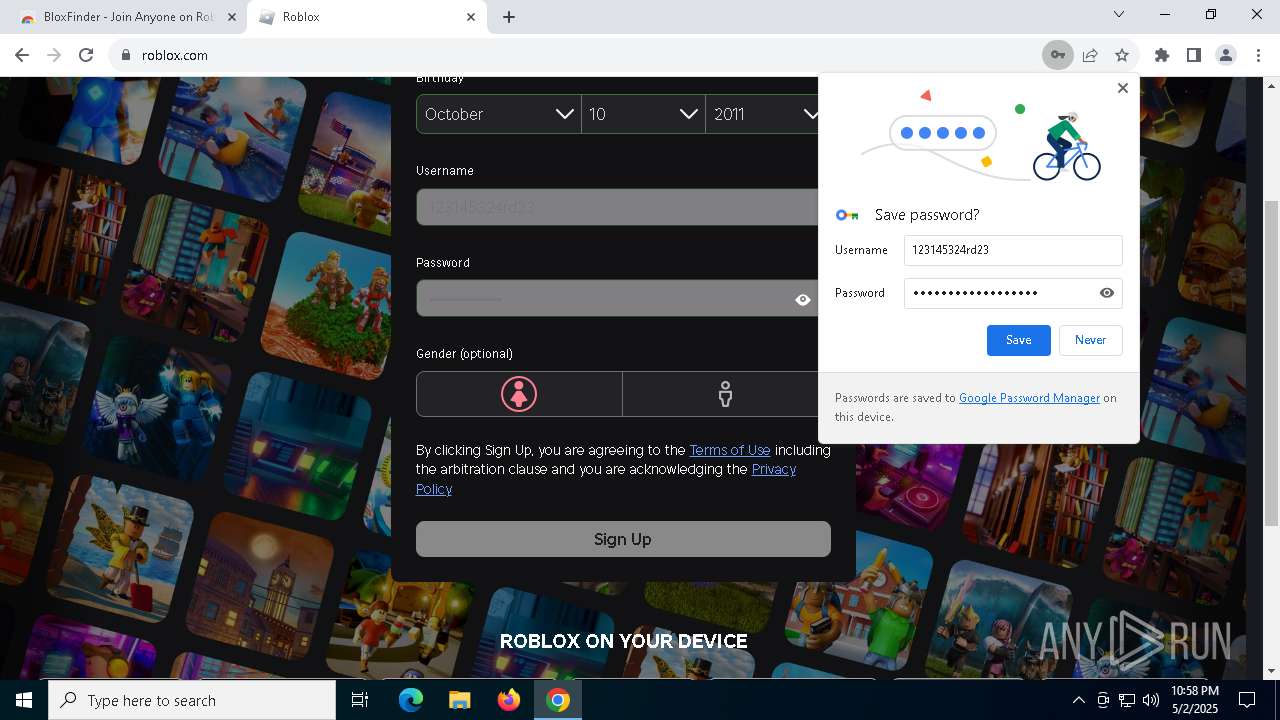Click Save in password popup
Screen dimensions: 1280x720
(x=1018, y=340)
